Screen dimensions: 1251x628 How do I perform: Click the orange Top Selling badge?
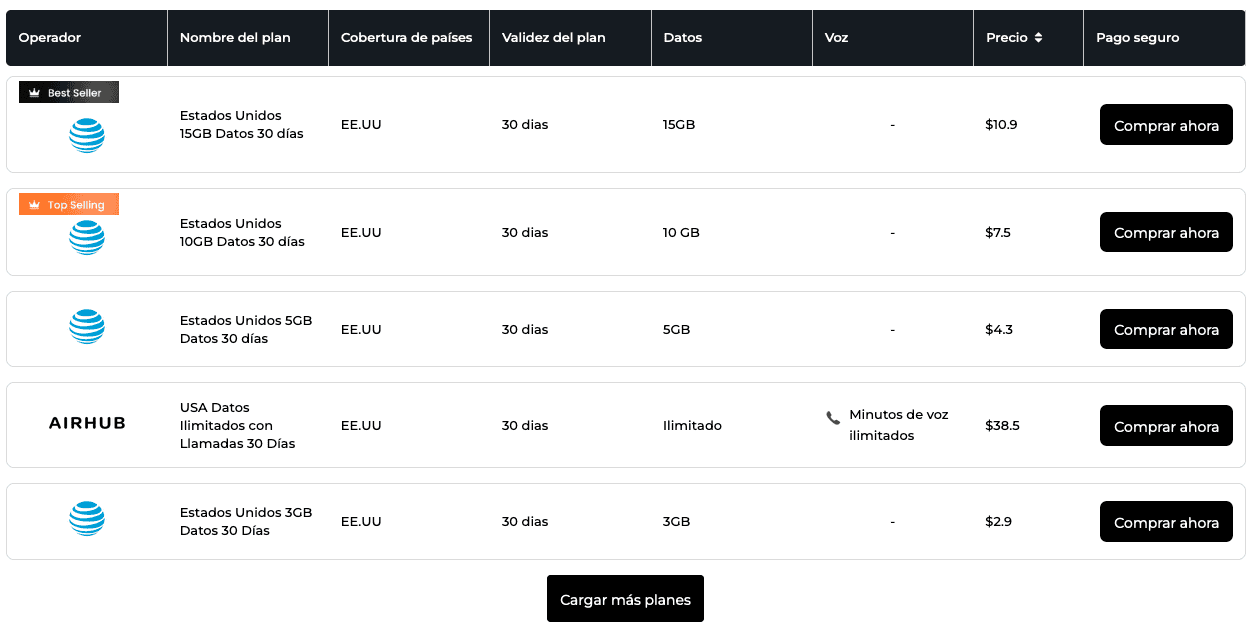coord(69,205)
